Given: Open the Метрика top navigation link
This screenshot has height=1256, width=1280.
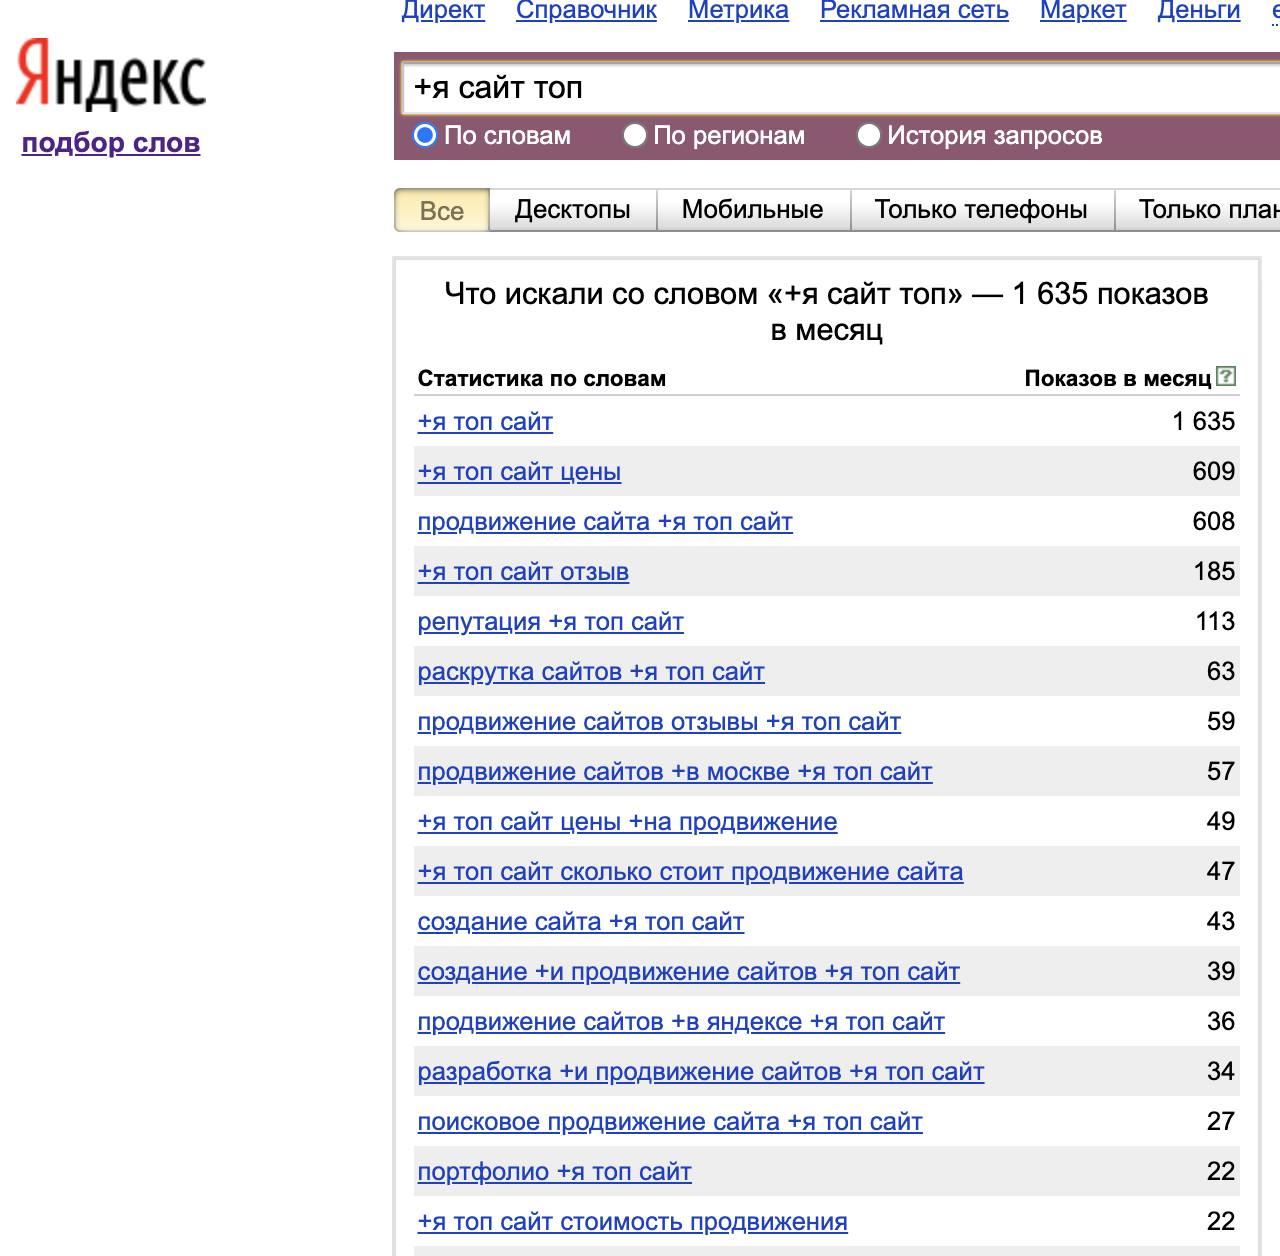Looking at the screenshot, I should coord(738,11).
